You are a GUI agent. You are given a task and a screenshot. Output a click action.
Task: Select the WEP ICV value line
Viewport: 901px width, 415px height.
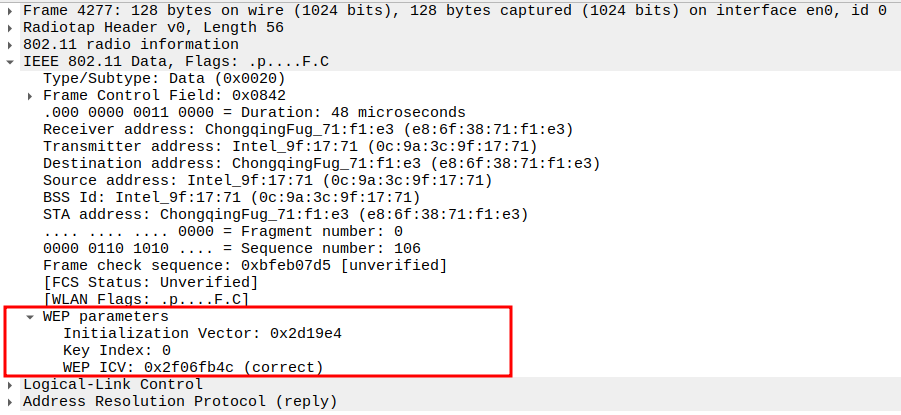click(x=193, y=367)
